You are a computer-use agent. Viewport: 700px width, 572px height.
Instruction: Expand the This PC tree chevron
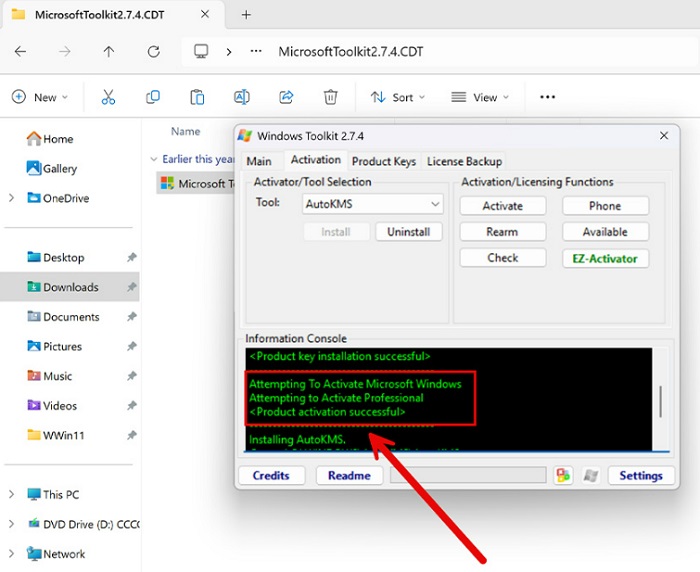tap(12, 494)
